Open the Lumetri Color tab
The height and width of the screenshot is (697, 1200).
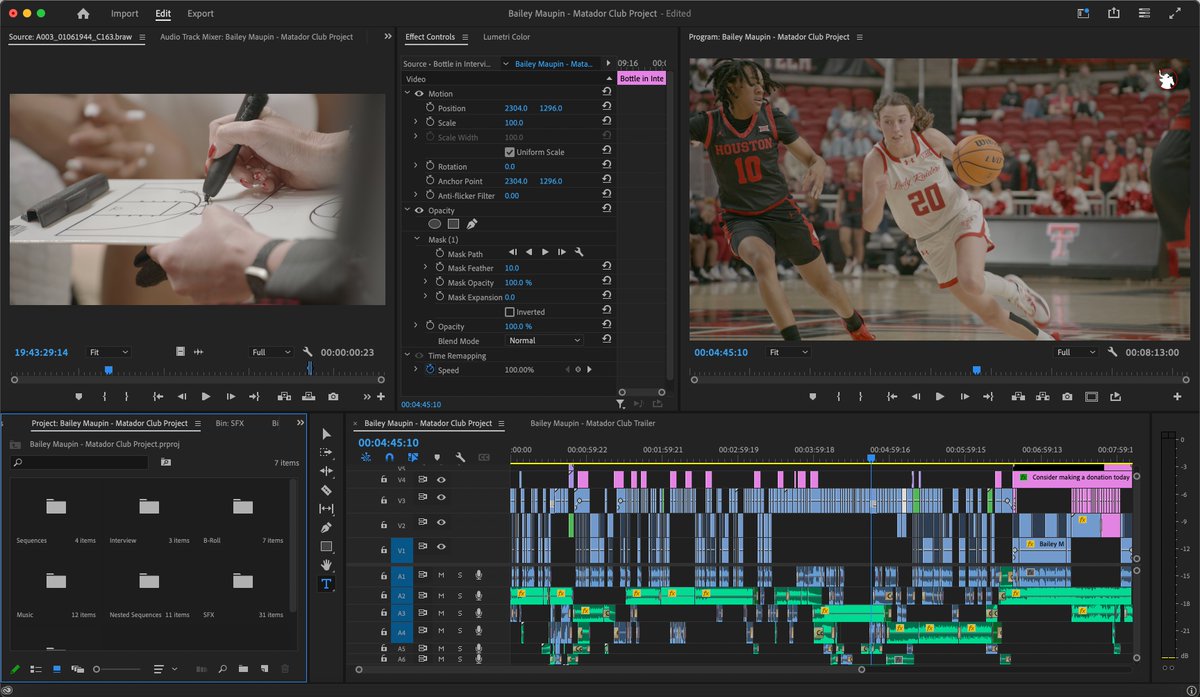[x=506, y=37]
